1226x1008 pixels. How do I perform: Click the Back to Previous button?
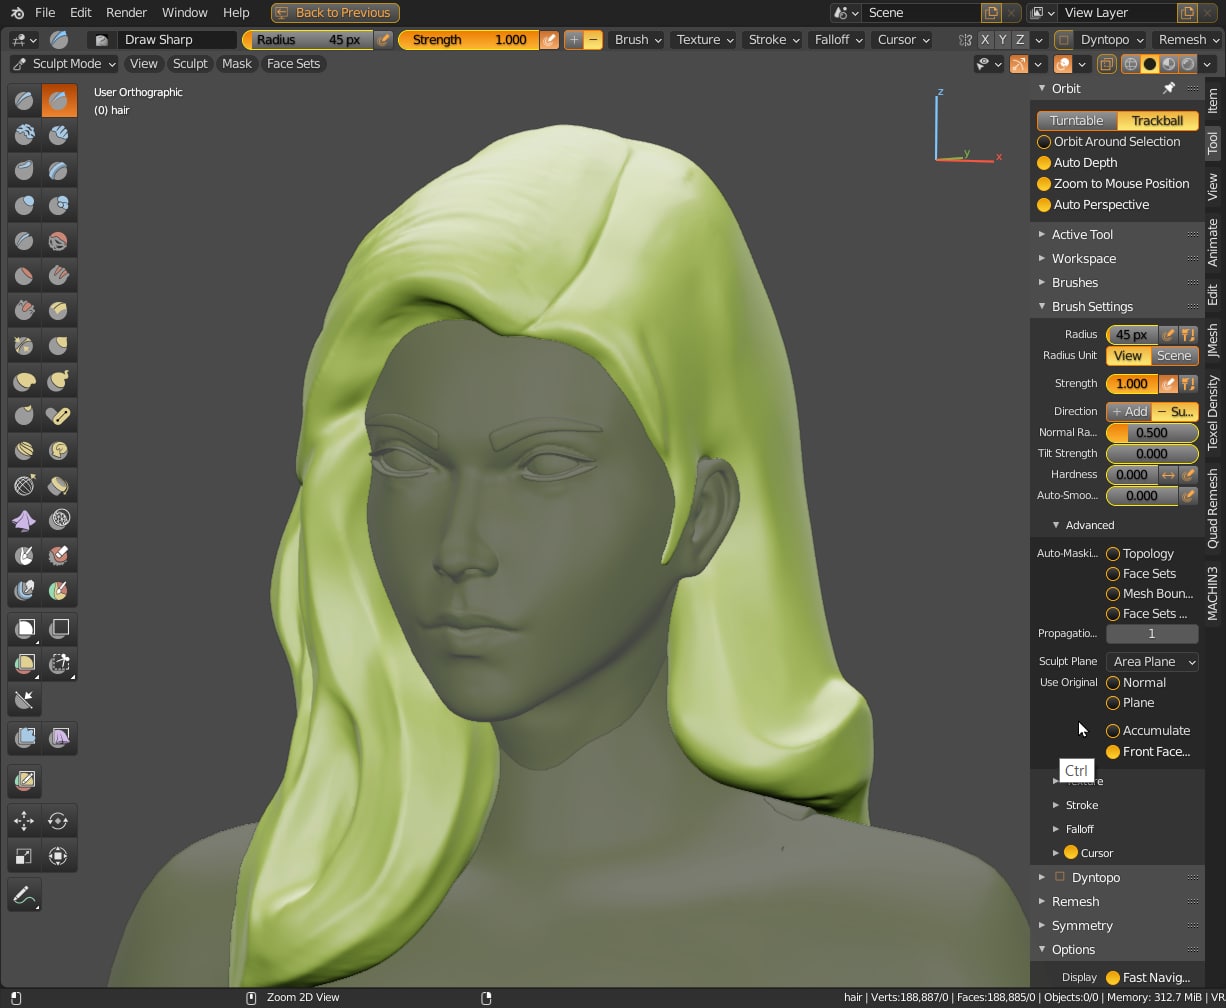[335, 12]
